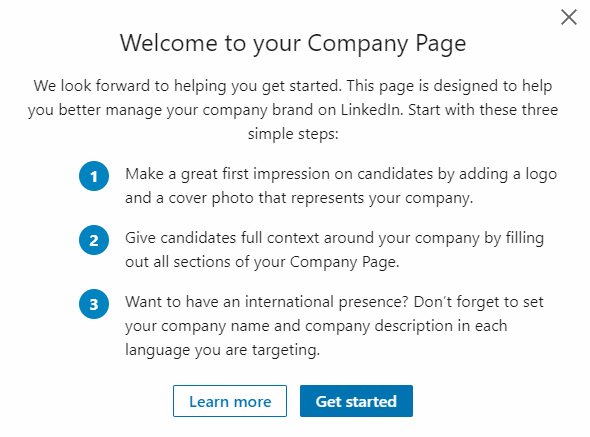Click the 'Welcome to your Company Page' heading
The image size is (590, 437).
click(293, 43)
